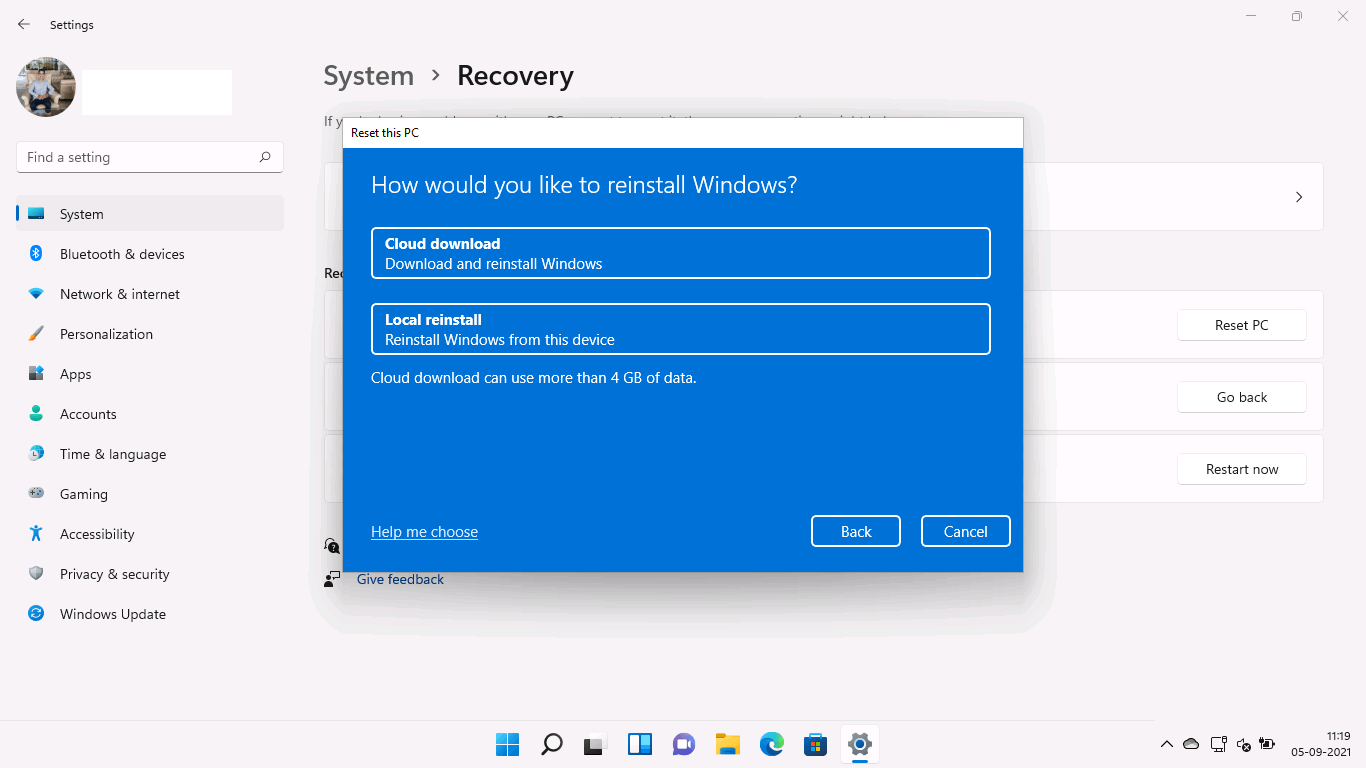Open taskbar Search
The width and height of the screenshot is (1366, 768).
(x=551, y=744)
